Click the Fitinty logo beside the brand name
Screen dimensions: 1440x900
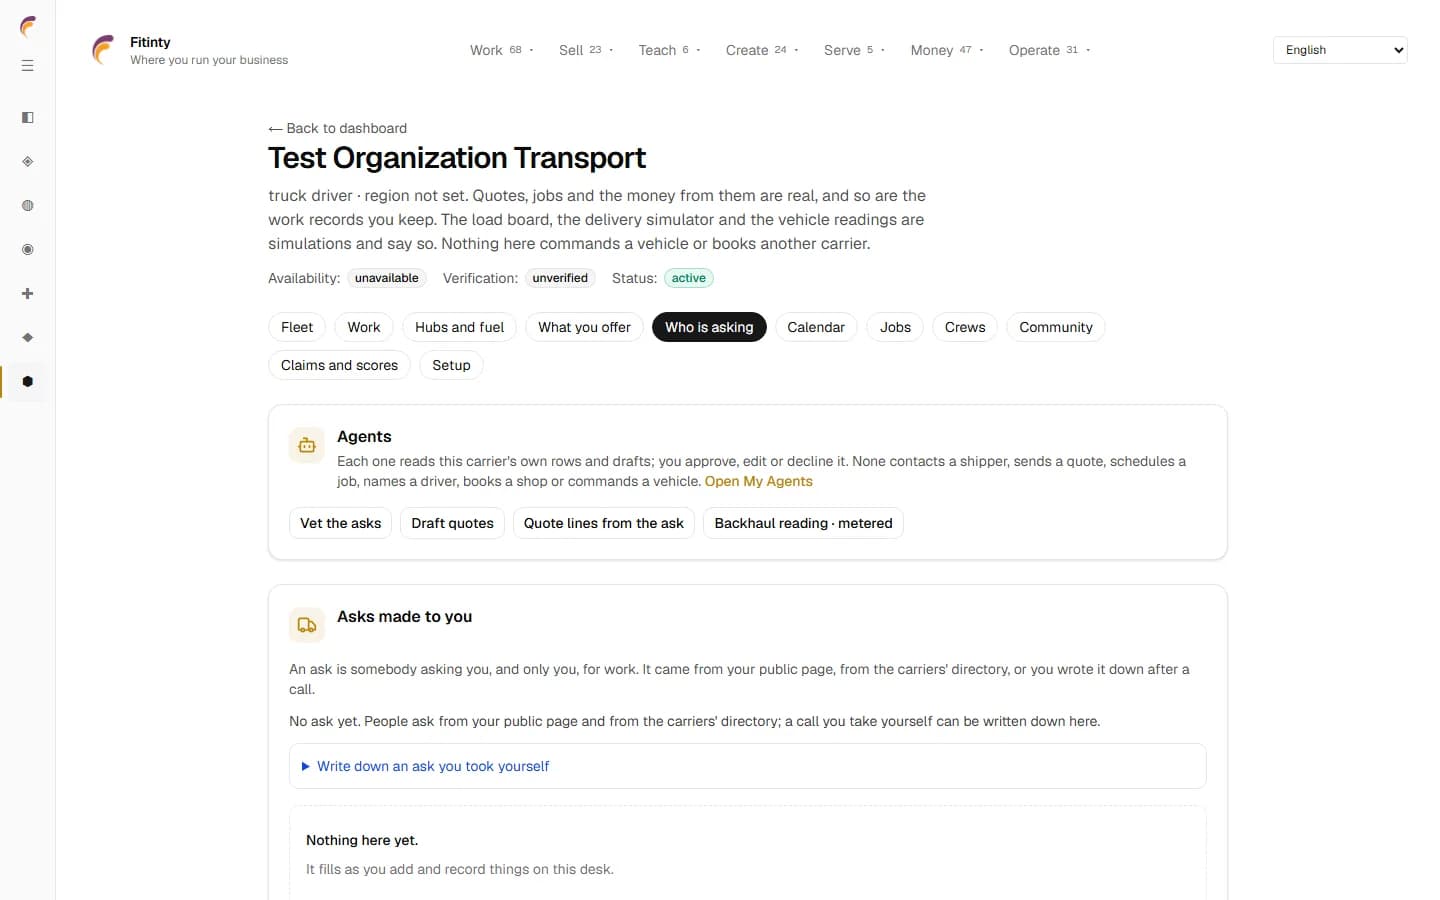pos(103,50)
